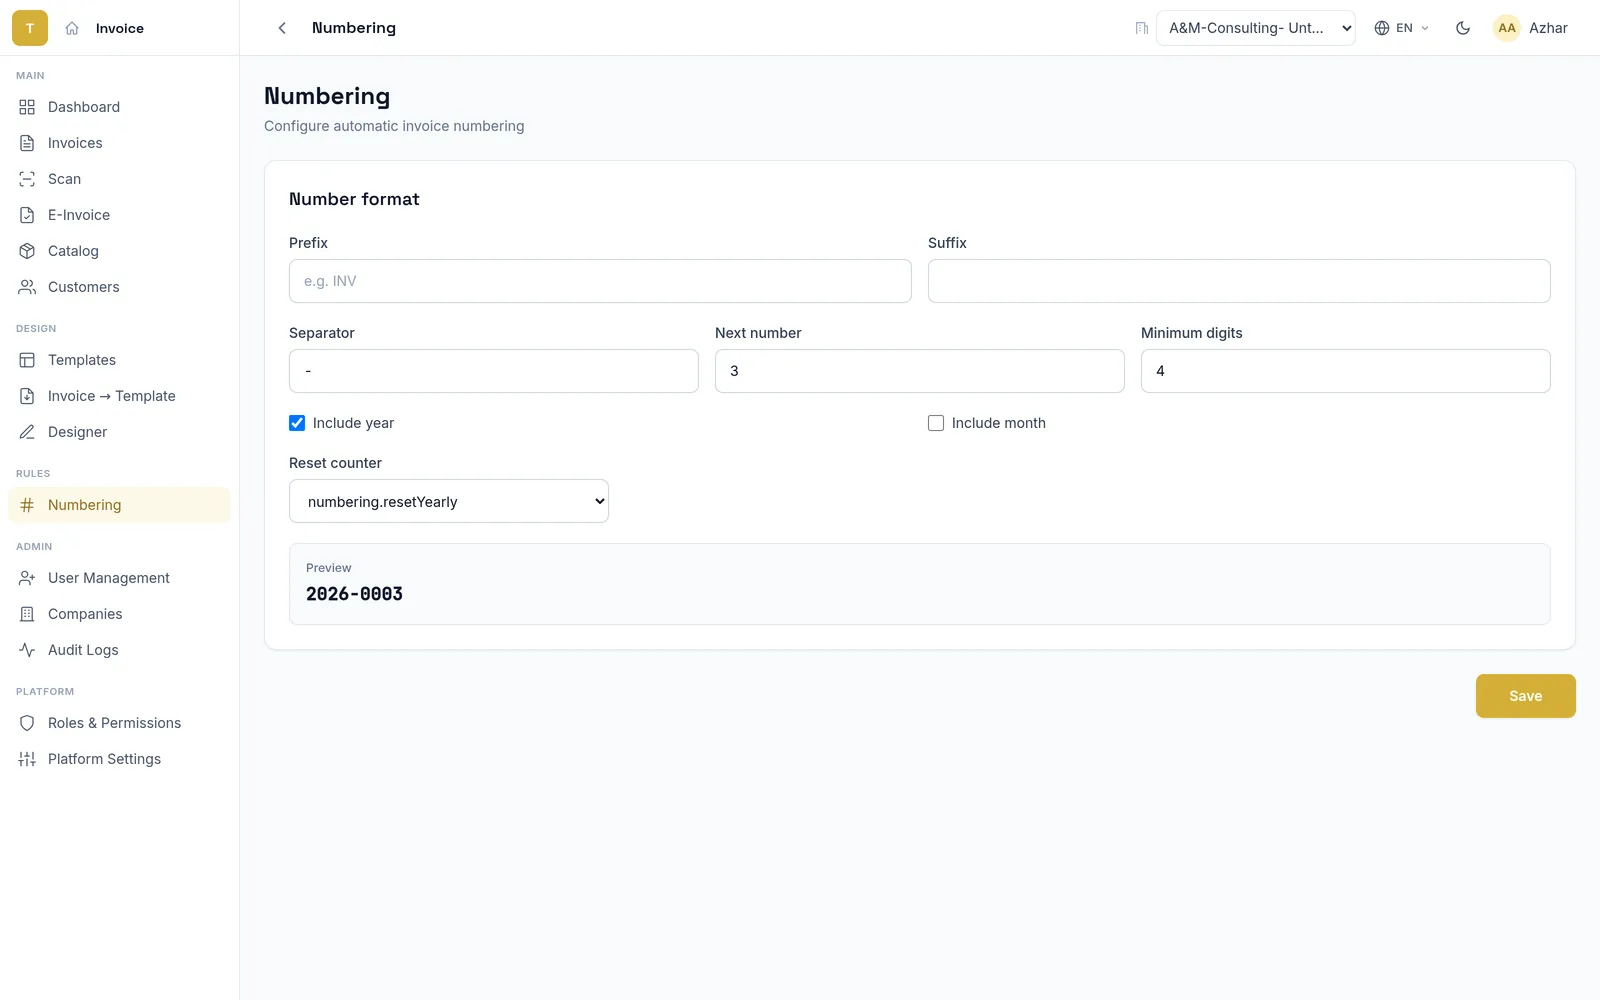
Task: Focus the Next number field
Action: 920,371
